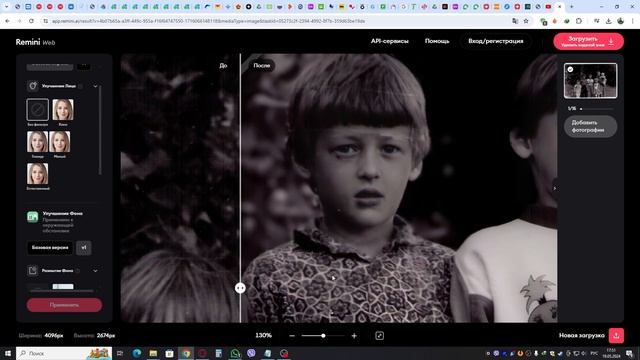The height and width of the screenshot is (360, 640).
Task: Click the before/after comparison slider handle
Action: 240,288
